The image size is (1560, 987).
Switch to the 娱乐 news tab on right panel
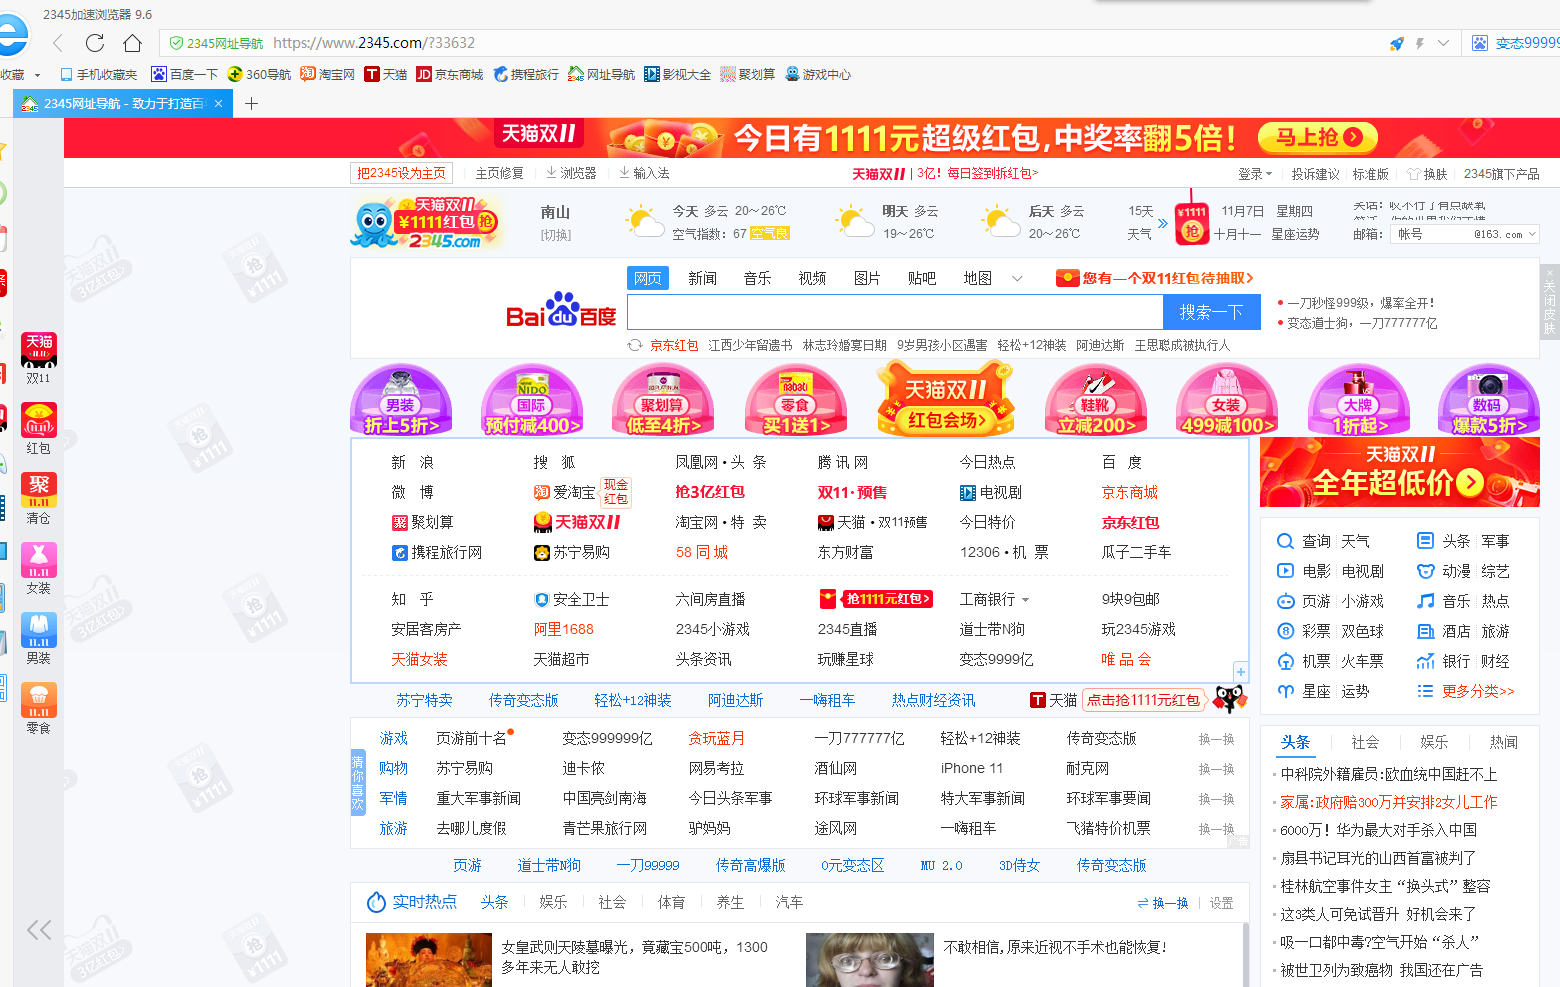[x=1434, y=742]
